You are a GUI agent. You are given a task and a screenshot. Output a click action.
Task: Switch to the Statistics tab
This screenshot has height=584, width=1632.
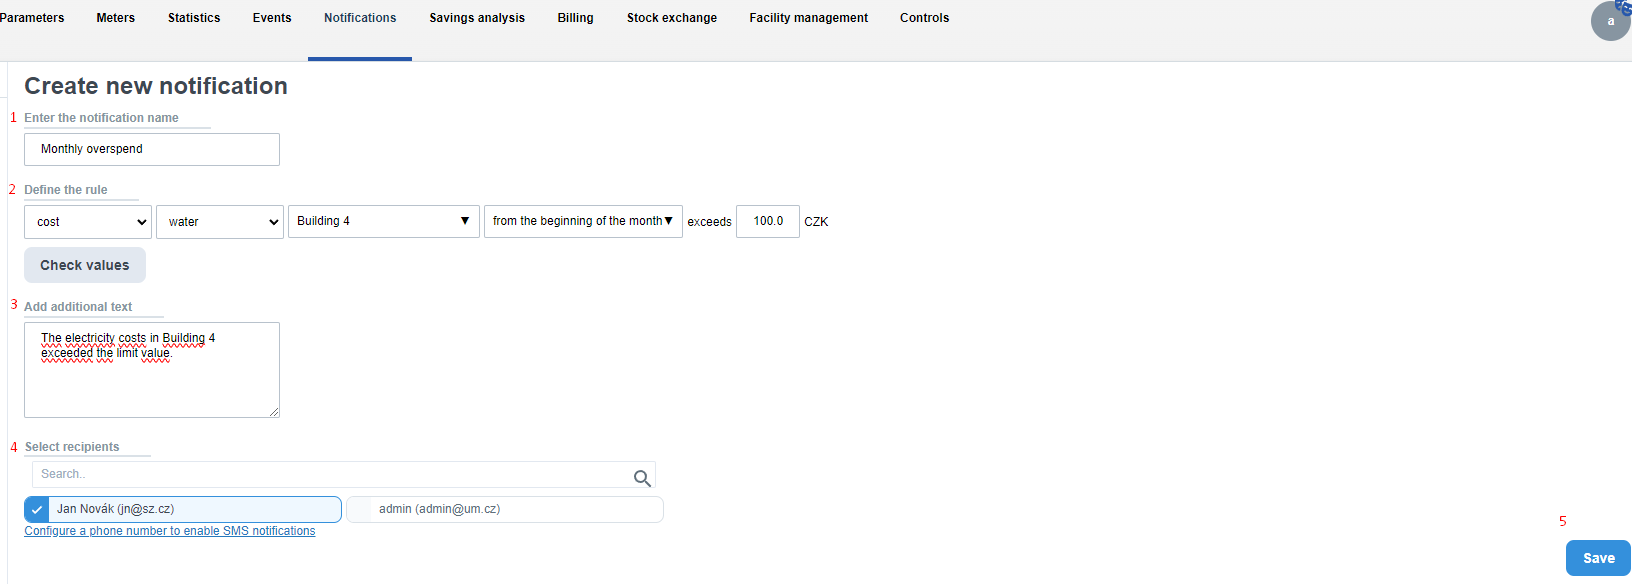194,18
